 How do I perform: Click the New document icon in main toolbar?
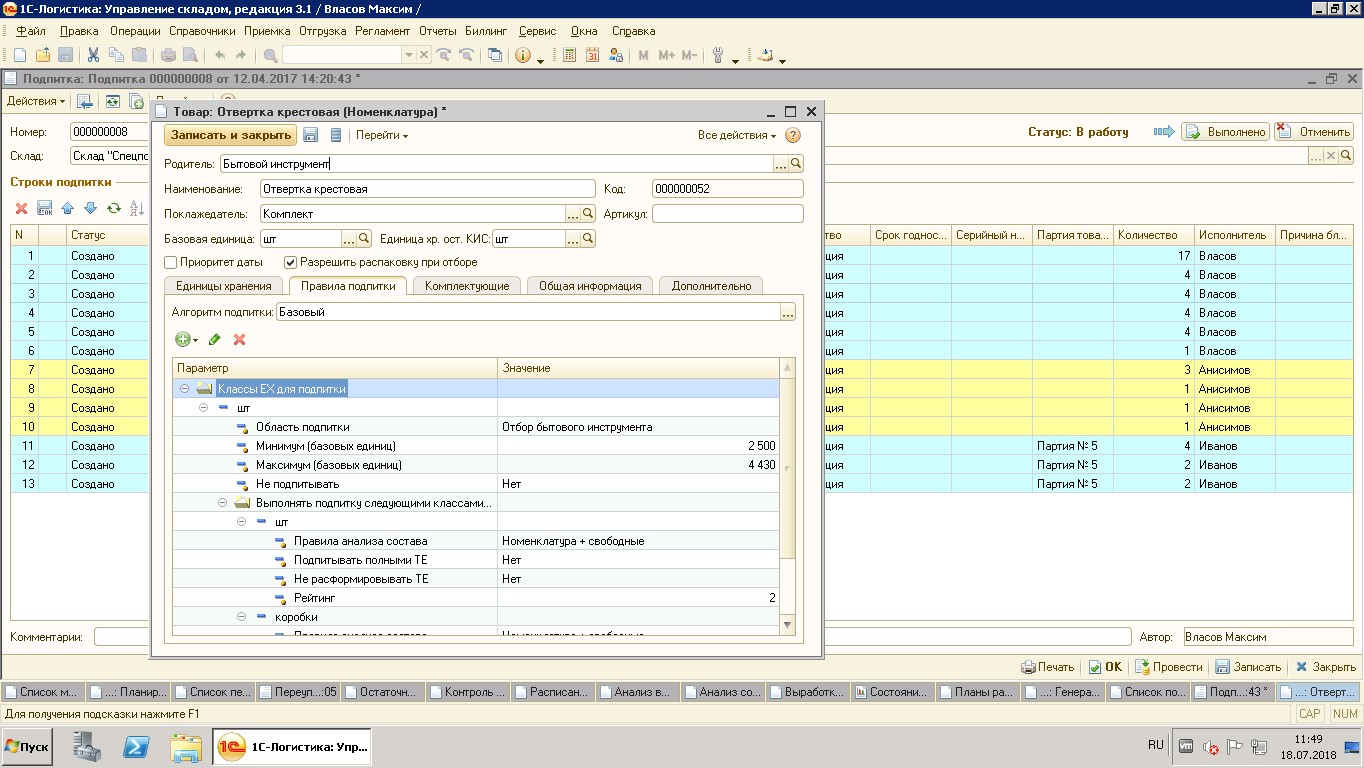(20, 56)
